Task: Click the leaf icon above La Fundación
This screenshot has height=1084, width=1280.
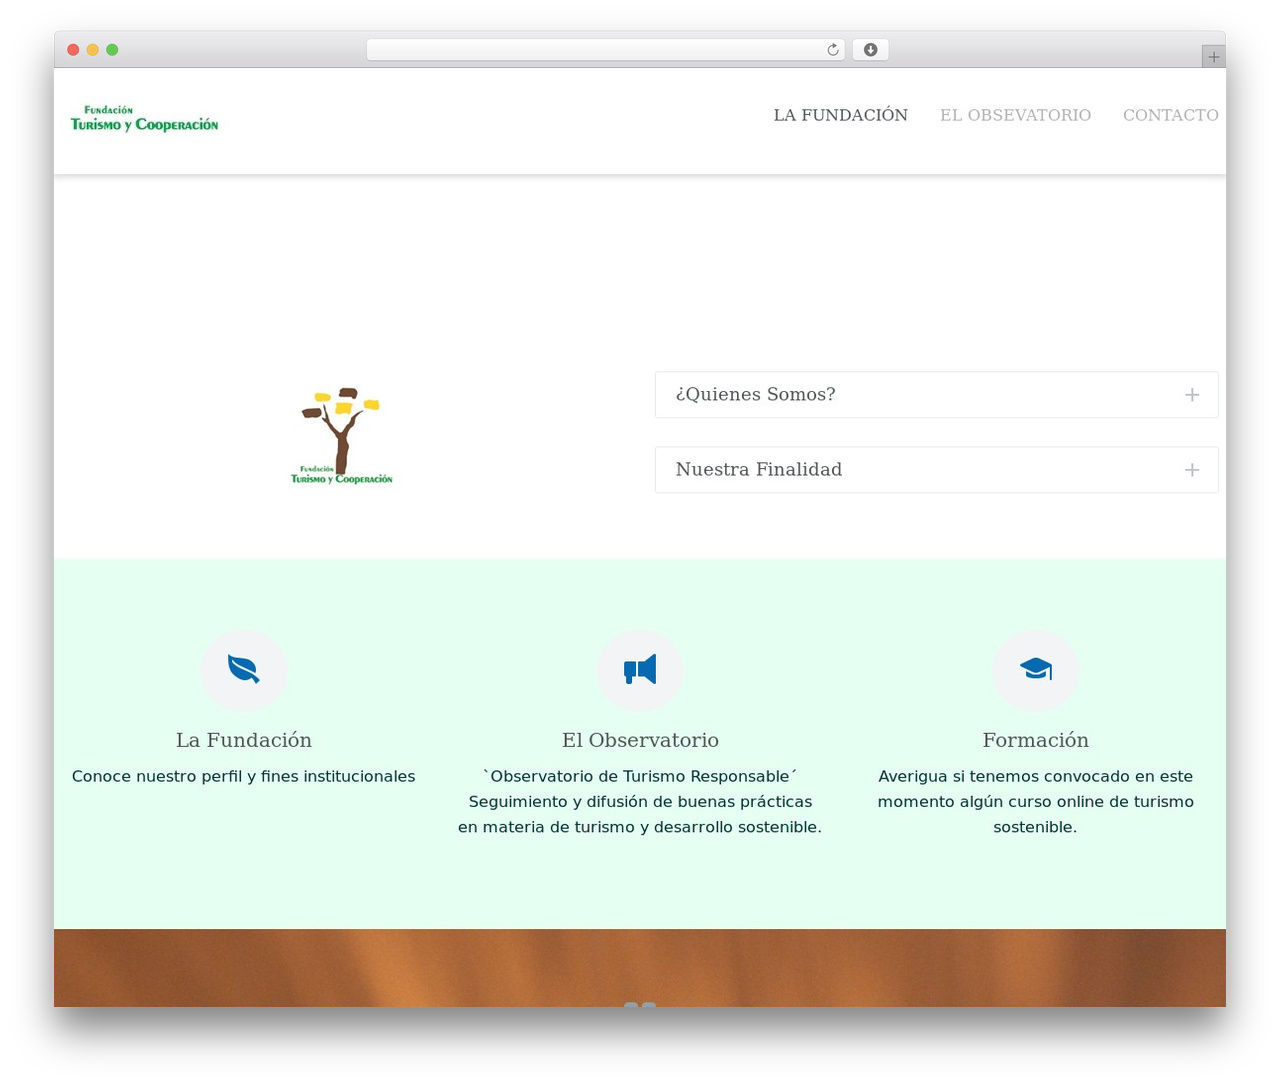Action: pyautogui.click(x=244, y=669)
